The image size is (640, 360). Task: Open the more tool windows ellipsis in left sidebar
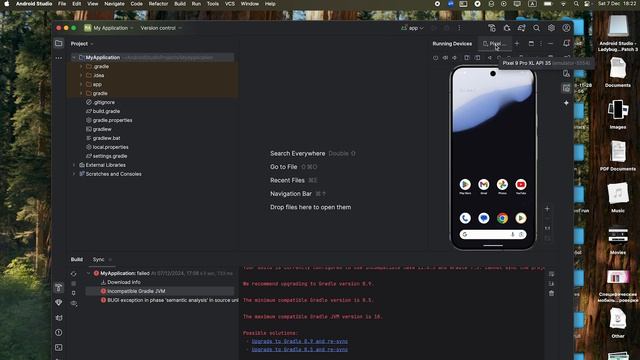[x=59, y=58]
